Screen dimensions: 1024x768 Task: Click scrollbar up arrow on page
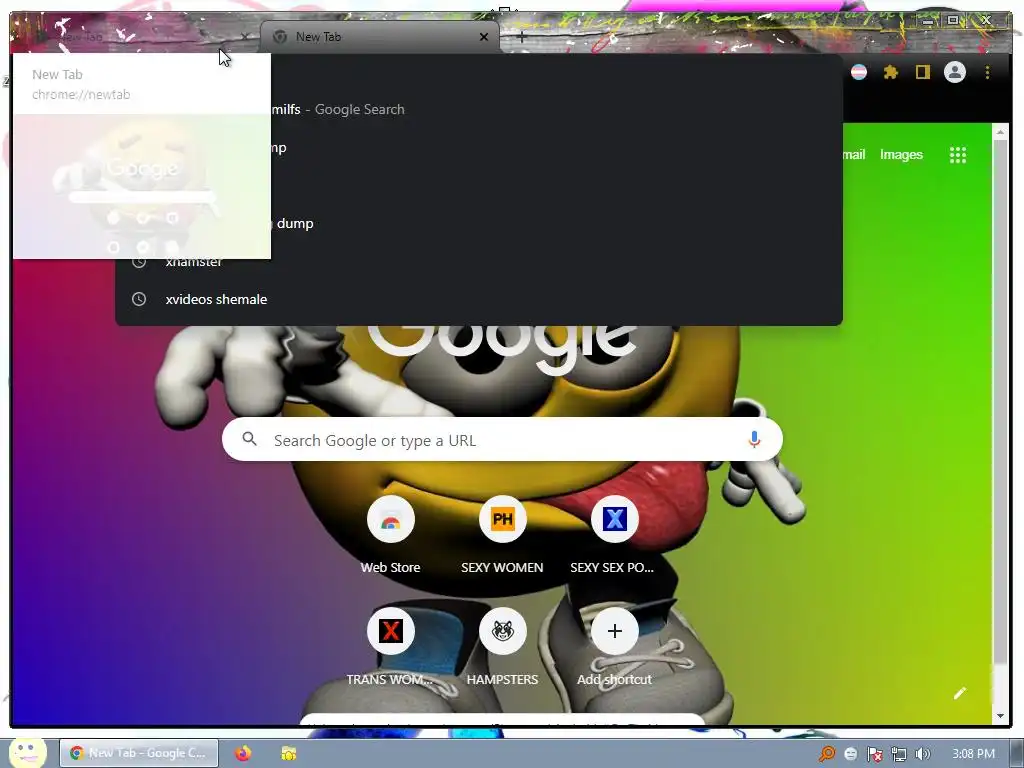click(1000, 132)
